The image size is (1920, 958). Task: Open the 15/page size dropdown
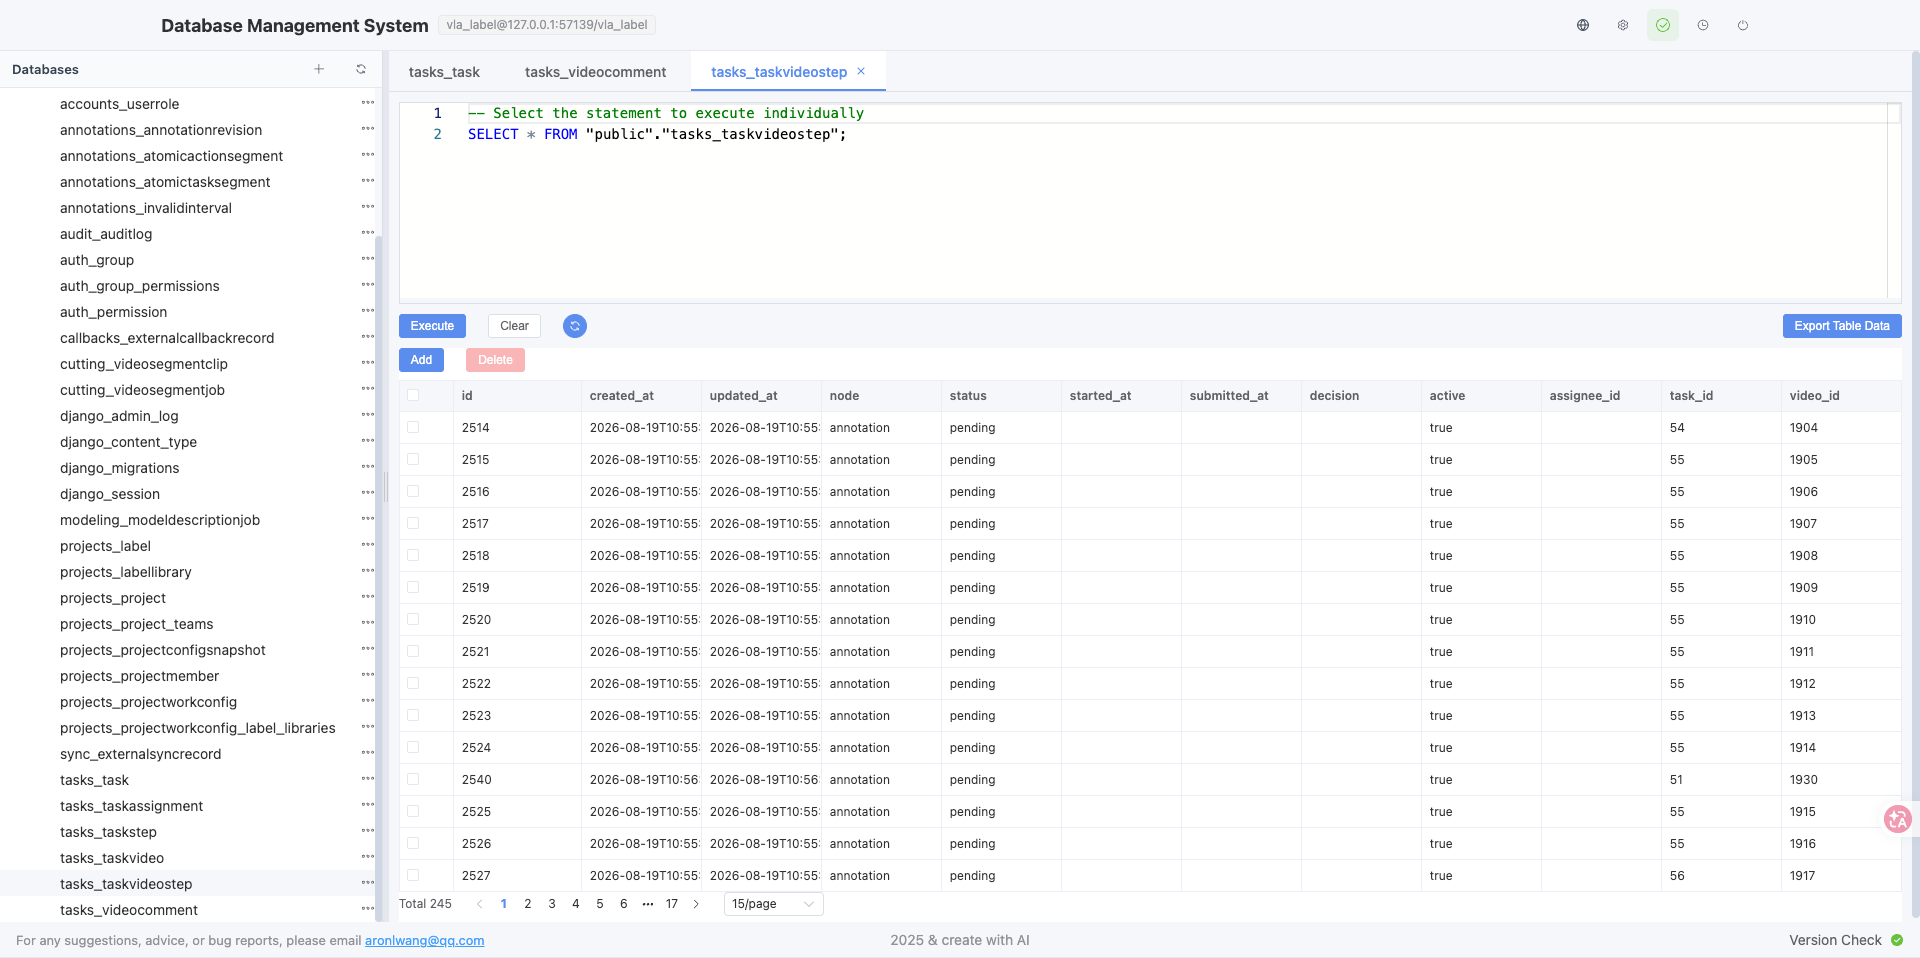[x=773, y=904]
